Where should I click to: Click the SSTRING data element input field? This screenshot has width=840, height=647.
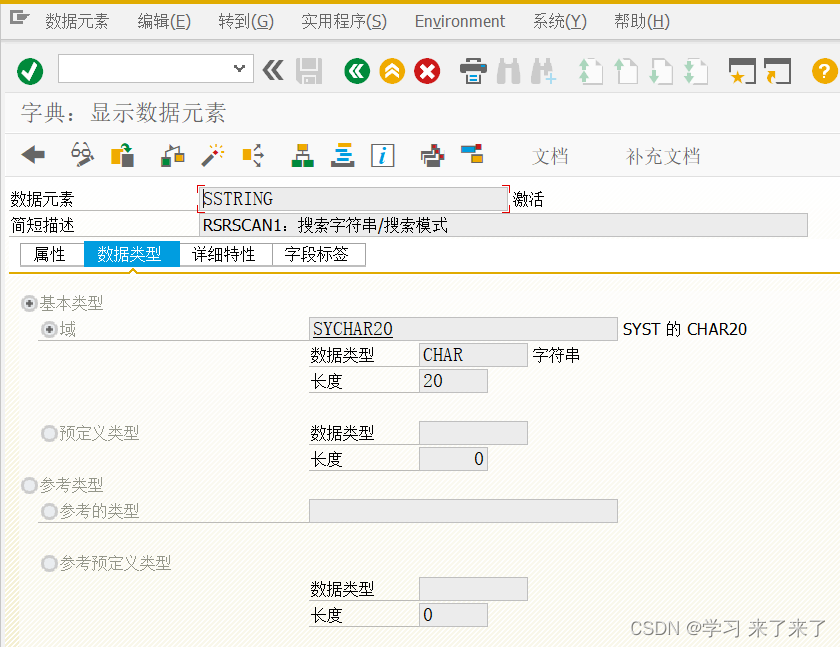[350, 199]
